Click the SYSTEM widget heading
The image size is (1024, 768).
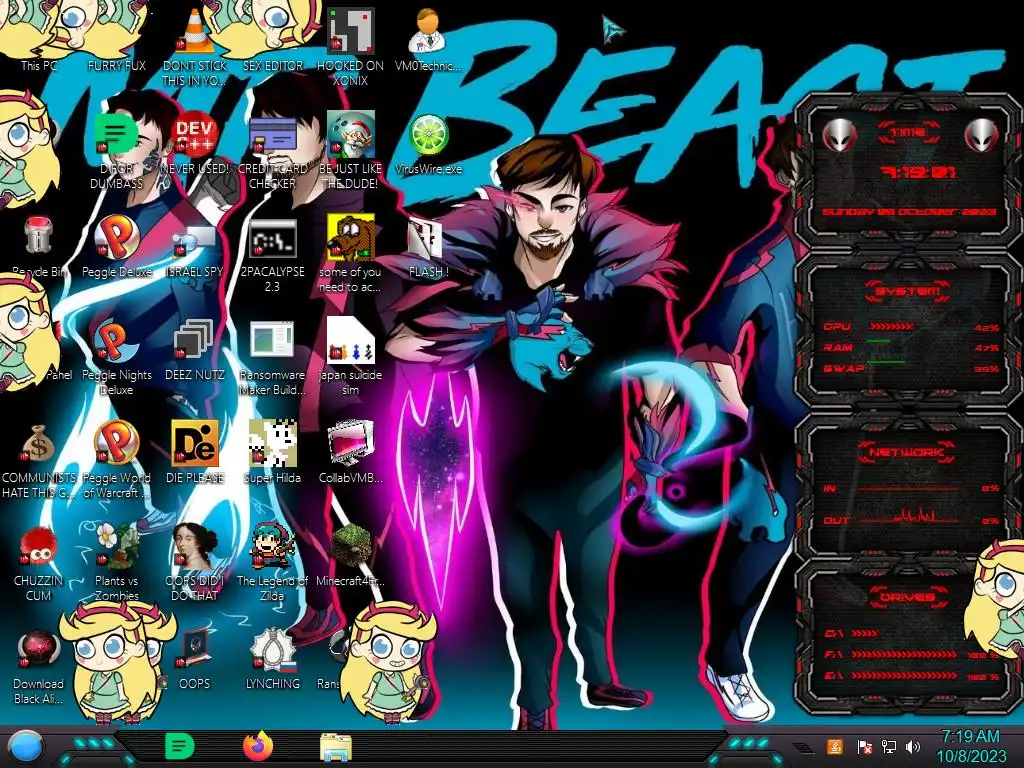click(908, 291)
